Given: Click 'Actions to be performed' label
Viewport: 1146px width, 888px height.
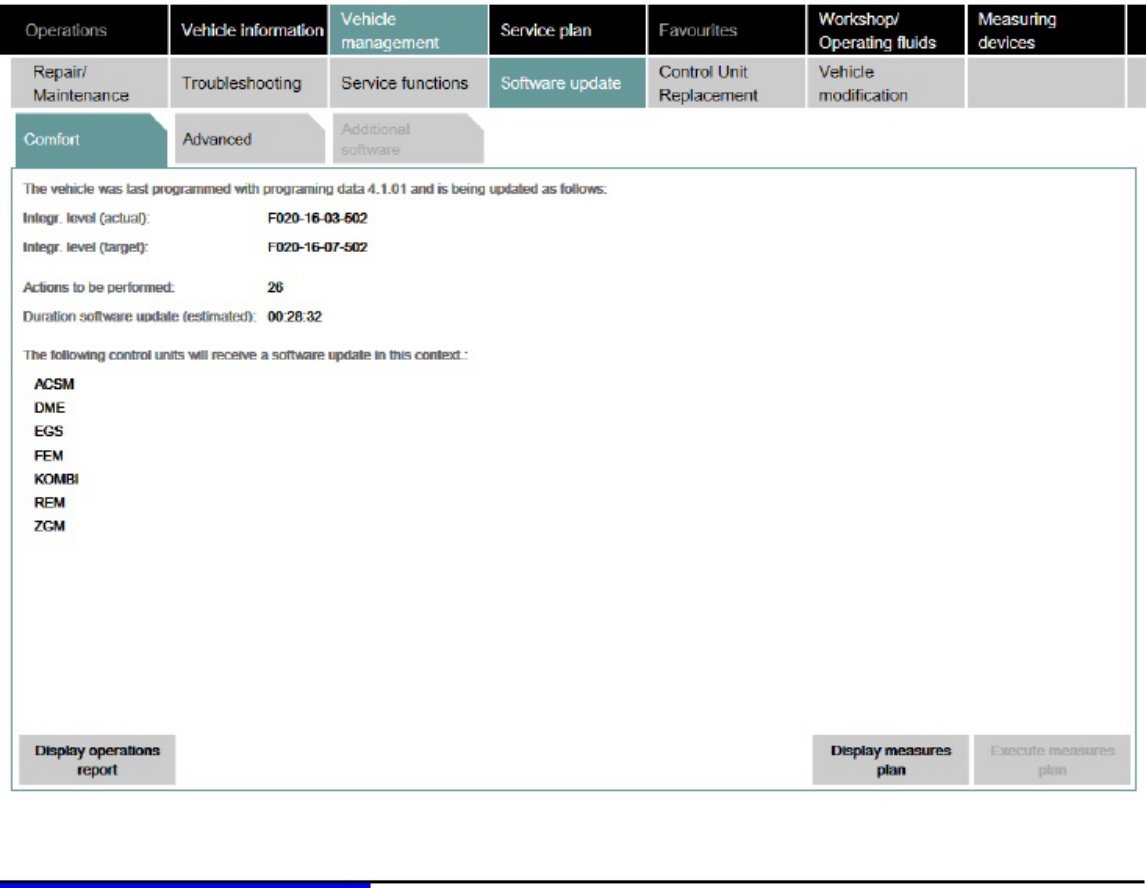Looking at the screenshot, I should pyautogui.click(x=99, y=287).
